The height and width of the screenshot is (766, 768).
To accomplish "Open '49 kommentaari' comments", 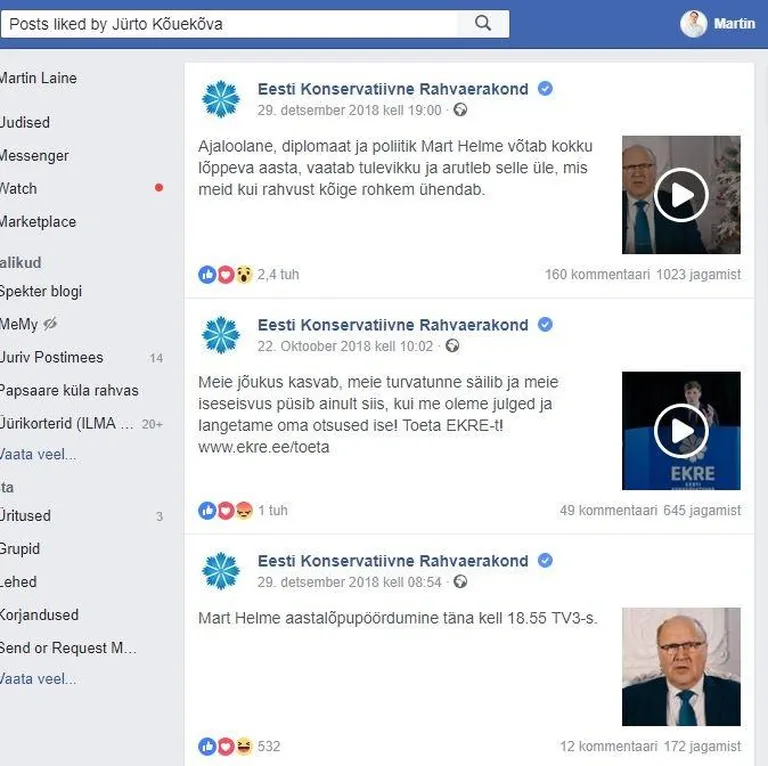I will (608, 510).
